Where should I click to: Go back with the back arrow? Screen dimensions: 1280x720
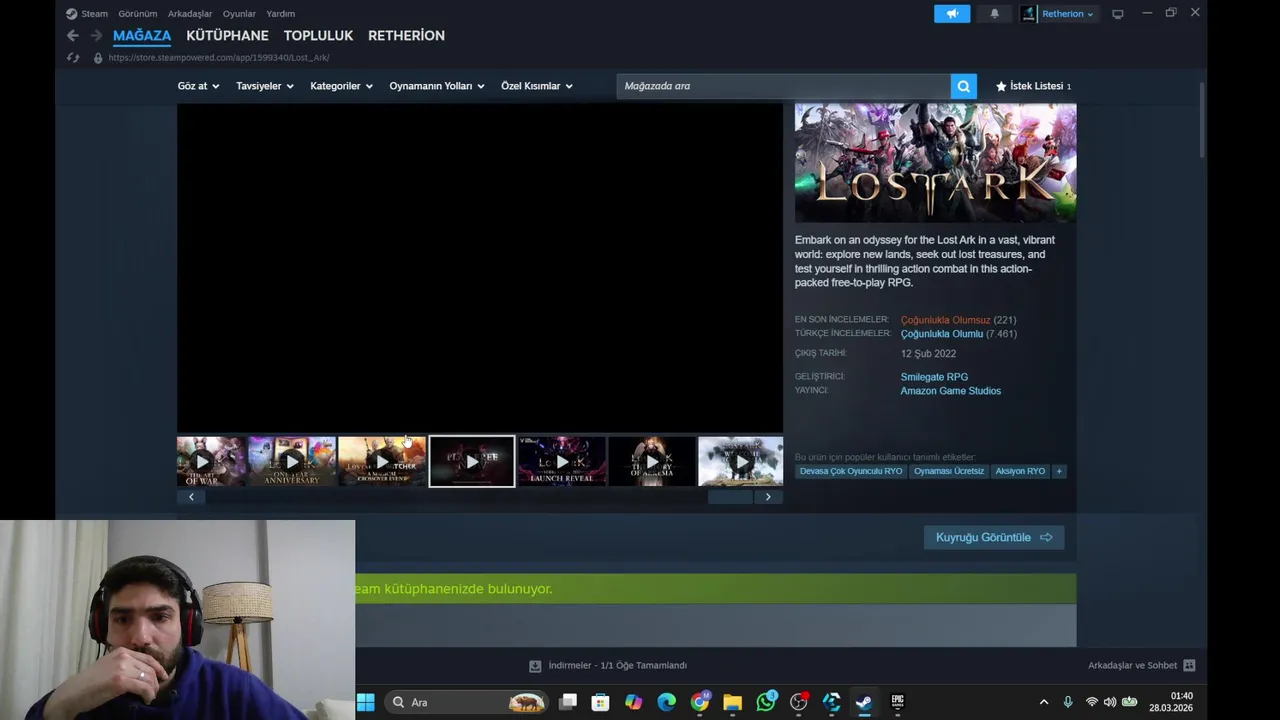pyautogui.click(x=72, y=35)
